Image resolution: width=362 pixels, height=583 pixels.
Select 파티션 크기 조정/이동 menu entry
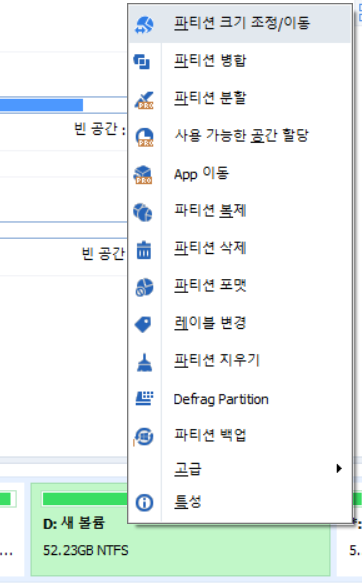[240, 23]
